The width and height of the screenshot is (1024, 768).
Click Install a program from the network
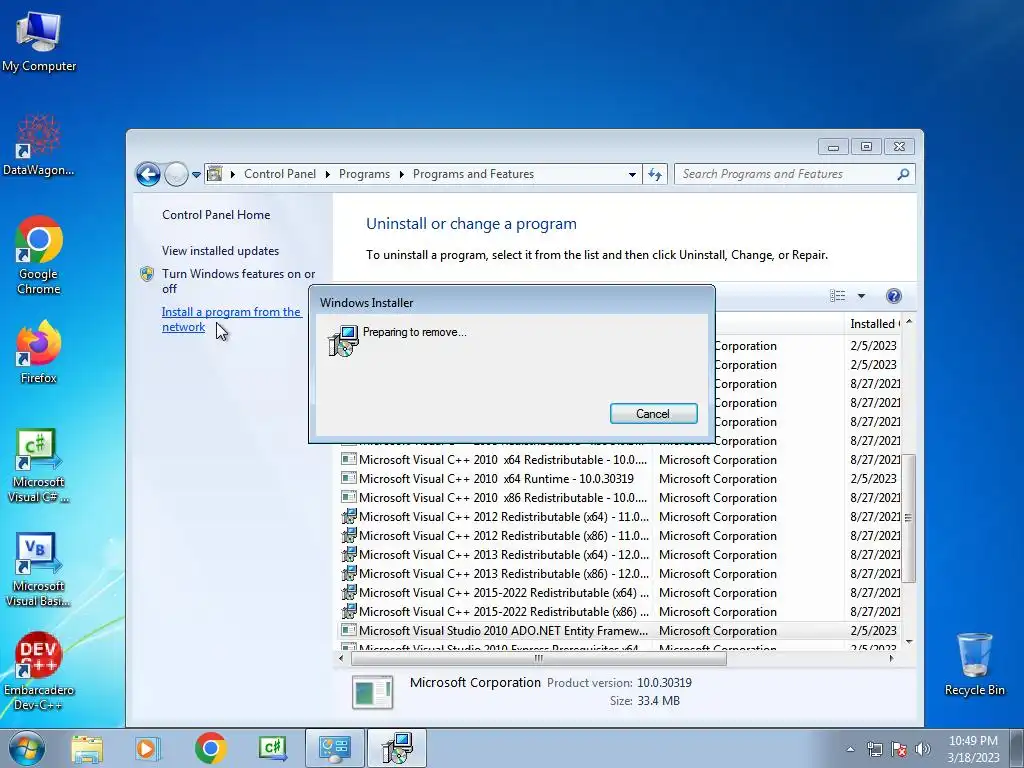tap(231, 319)
